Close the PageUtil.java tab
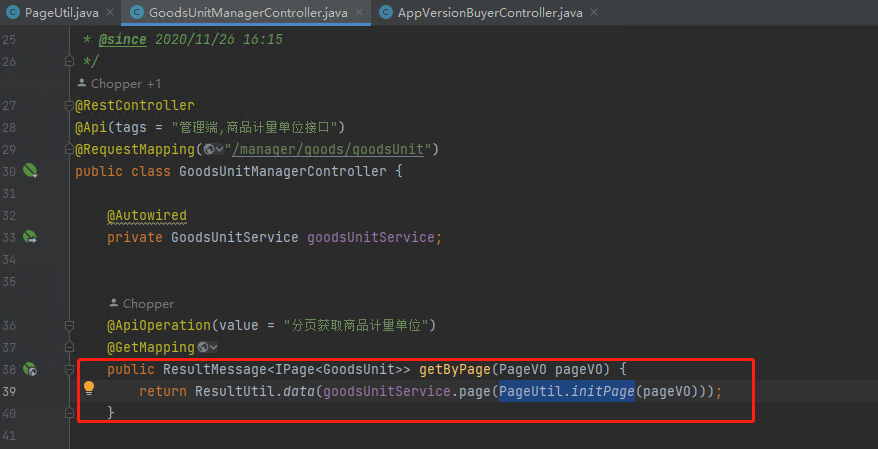The image size is (878, 449). (x=110, y=12)
